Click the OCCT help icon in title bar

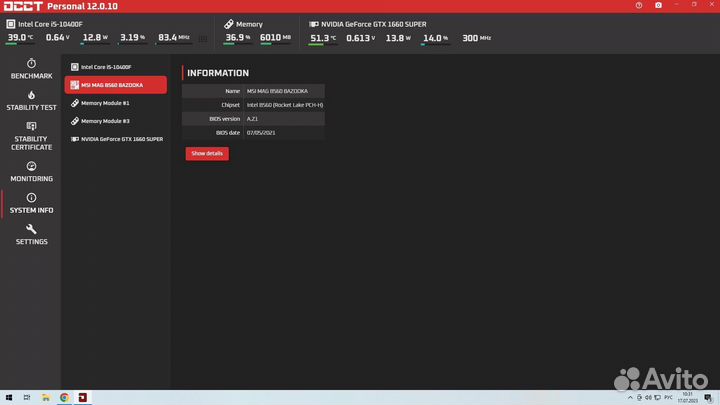[x=639, y=6]
